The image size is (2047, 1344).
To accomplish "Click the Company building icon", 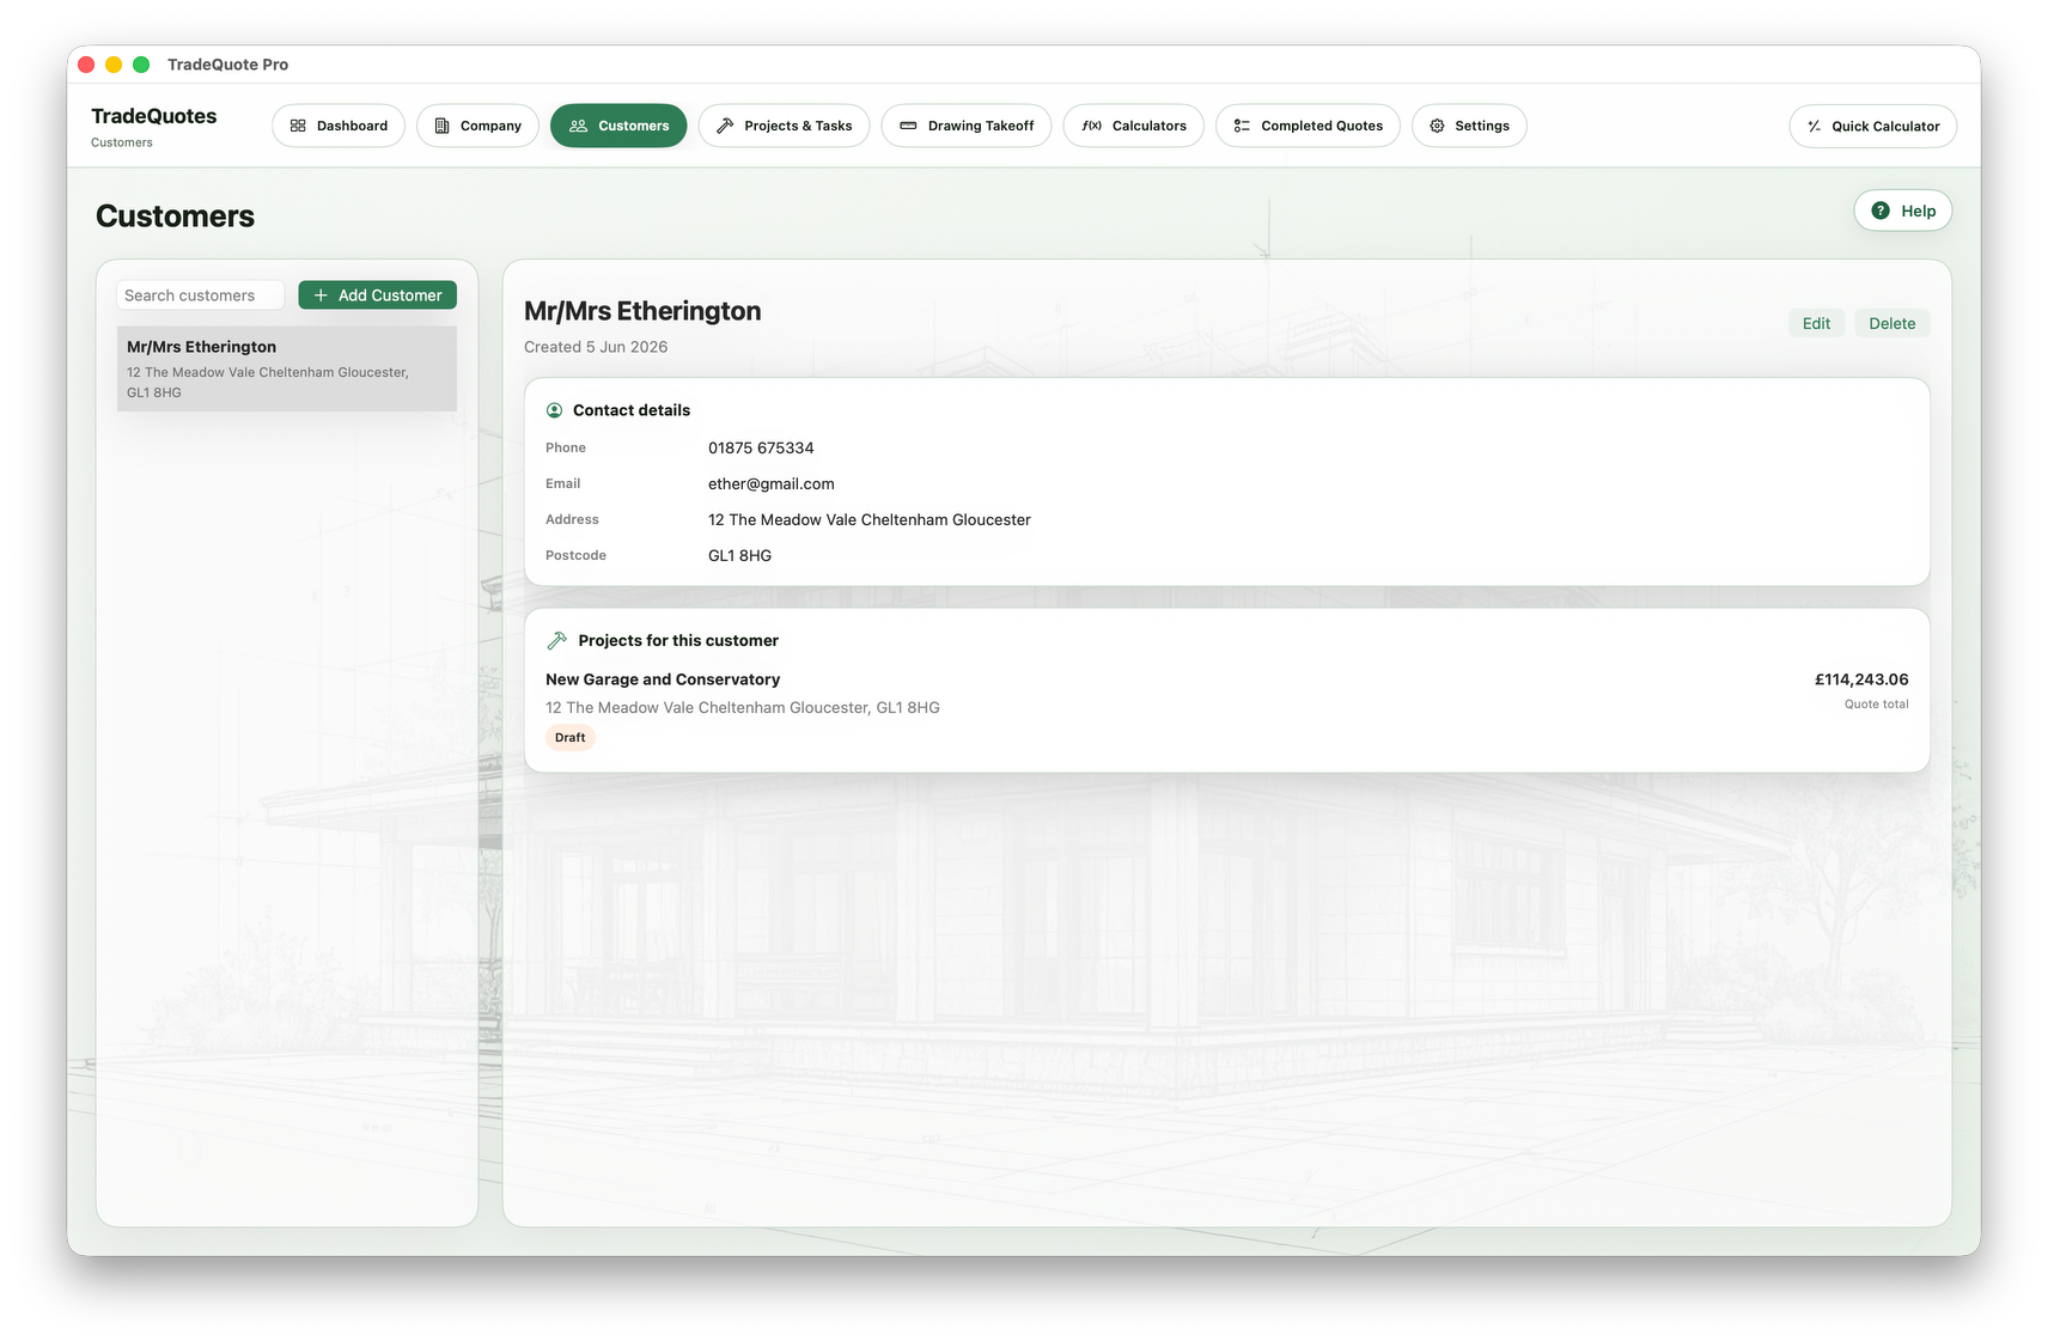I will (441, 126).
